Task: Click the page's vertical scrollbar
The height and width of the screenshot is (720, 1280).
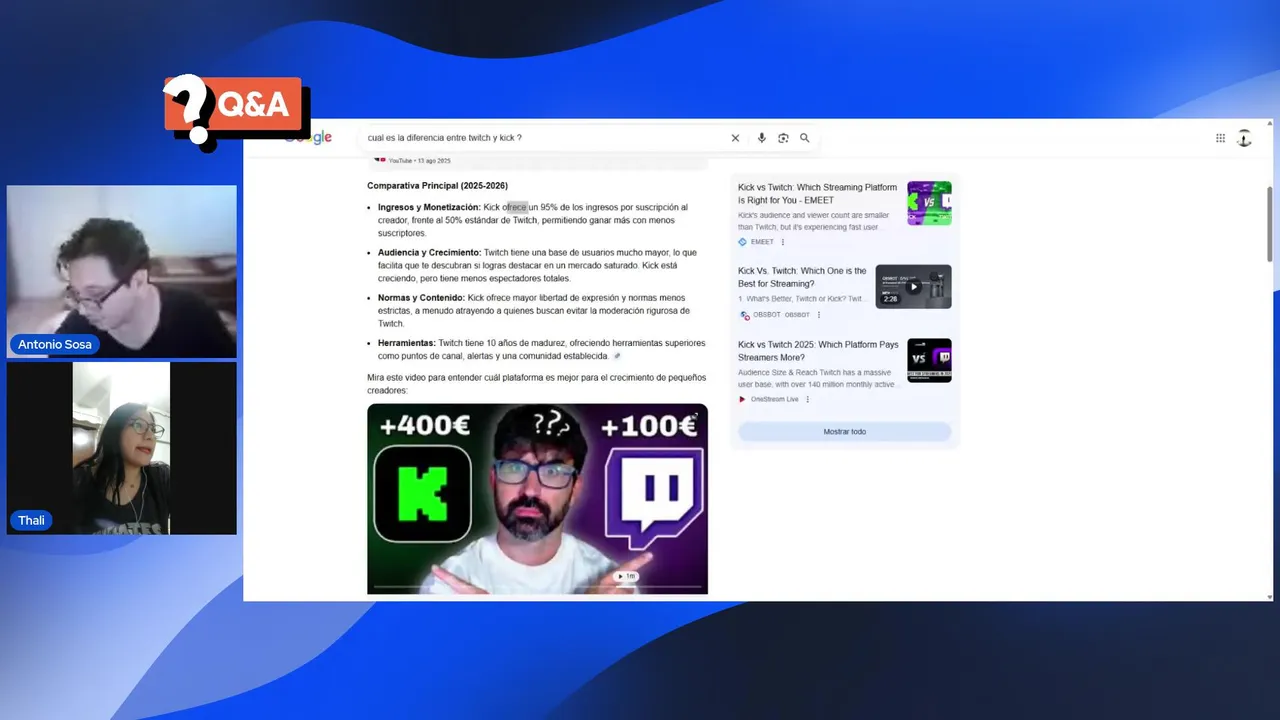Action: pos(1270,225)
